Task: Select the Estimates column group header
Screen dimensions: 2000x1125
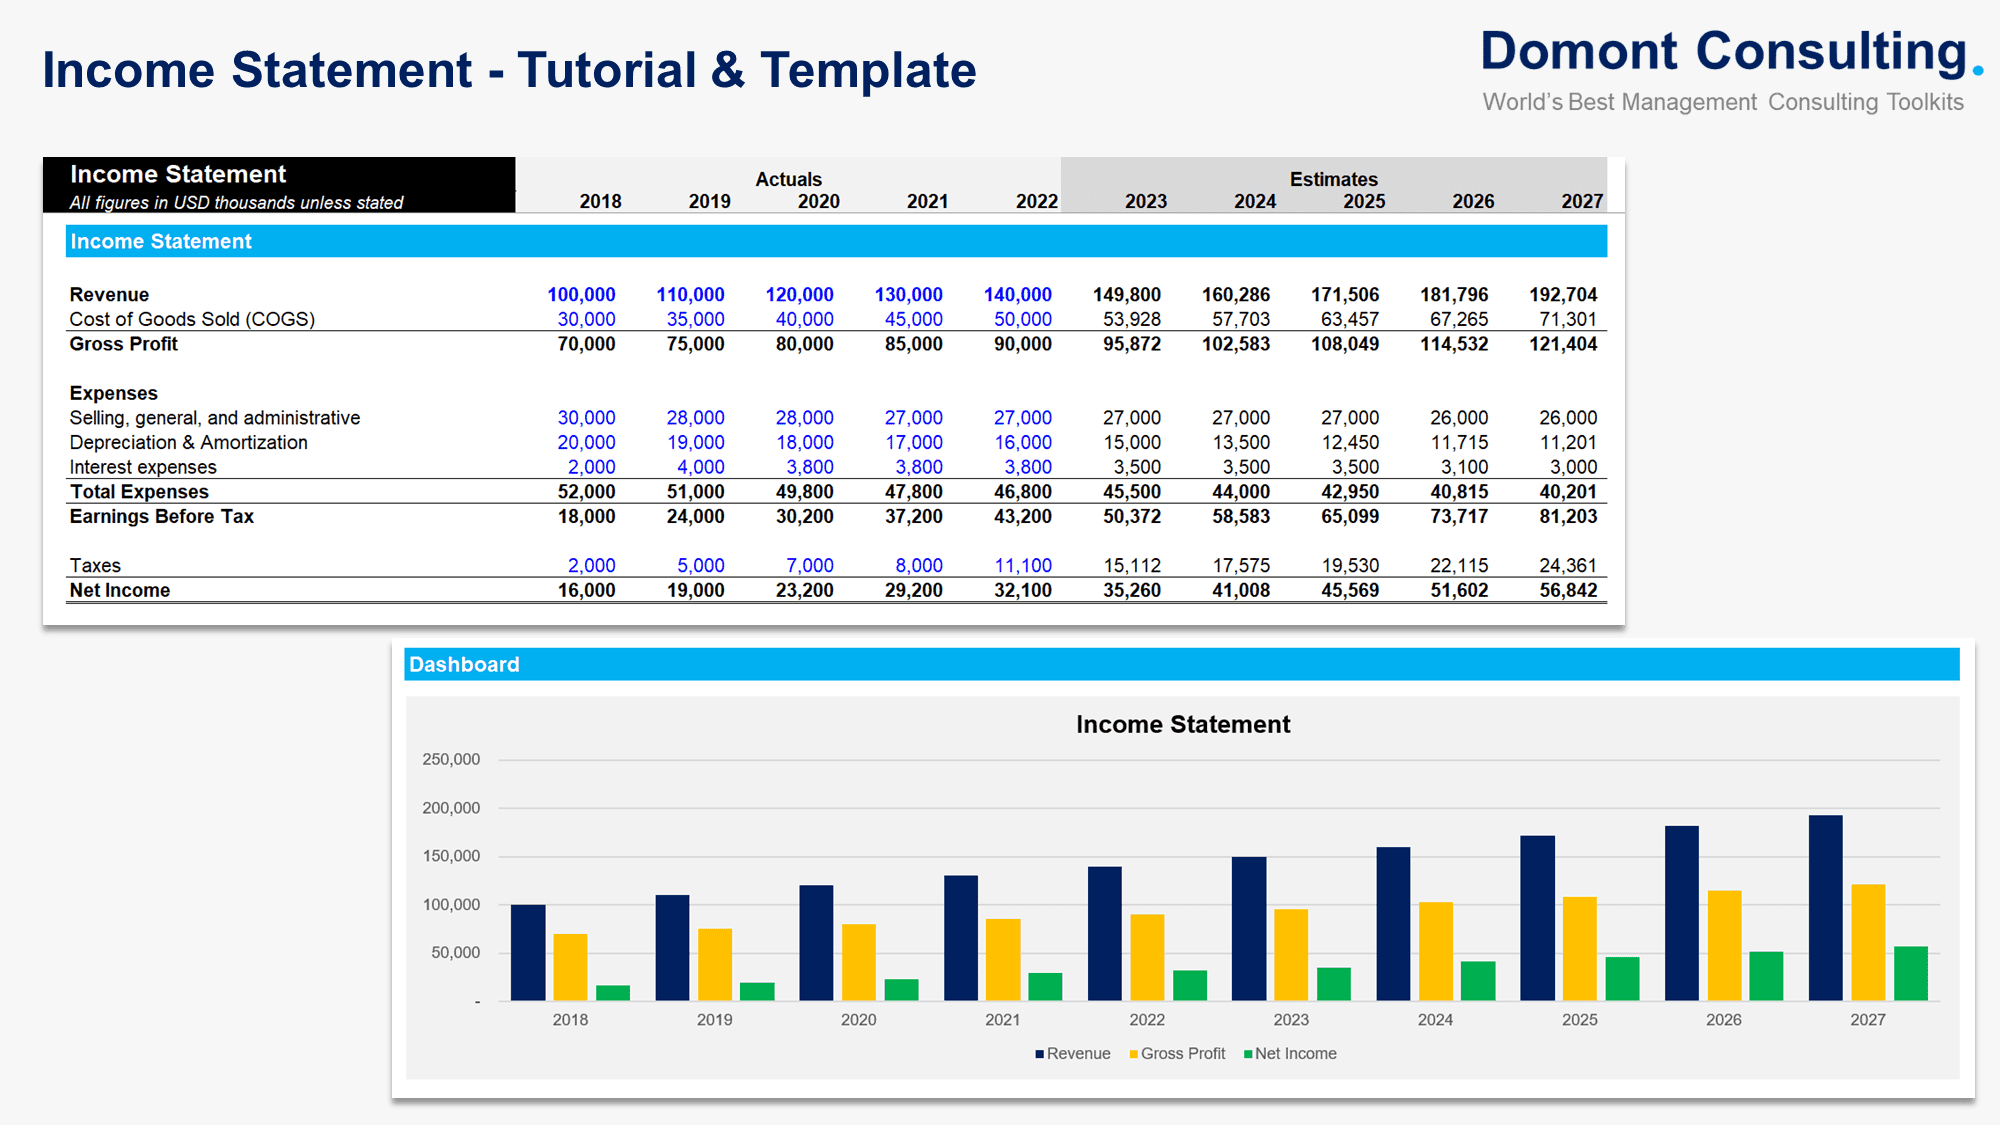Action: point(1332,179)
